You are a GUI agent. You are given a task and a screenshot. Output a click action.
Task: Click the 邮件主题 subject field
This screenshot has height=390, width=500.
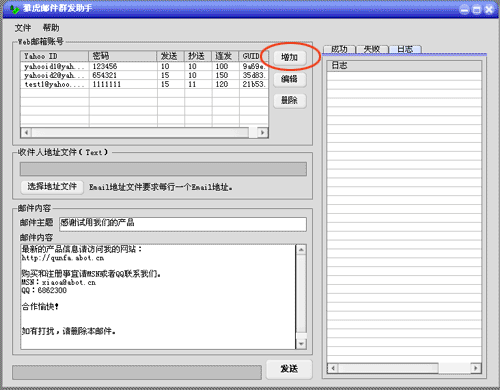[183, 224]
